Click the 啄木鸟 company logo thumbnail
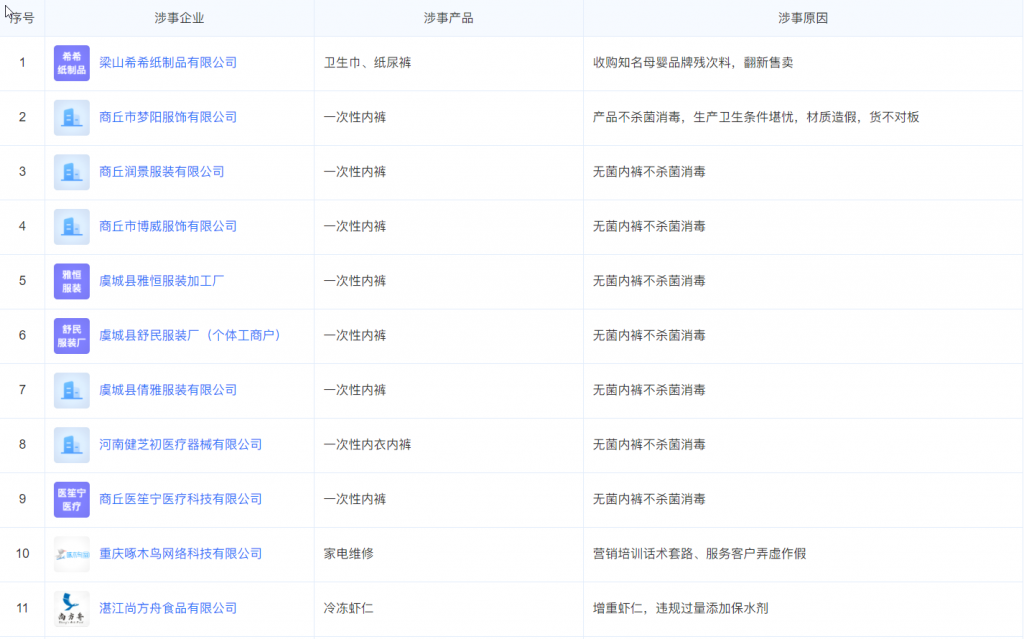The image size is (1024, 639). pos(72,554)
